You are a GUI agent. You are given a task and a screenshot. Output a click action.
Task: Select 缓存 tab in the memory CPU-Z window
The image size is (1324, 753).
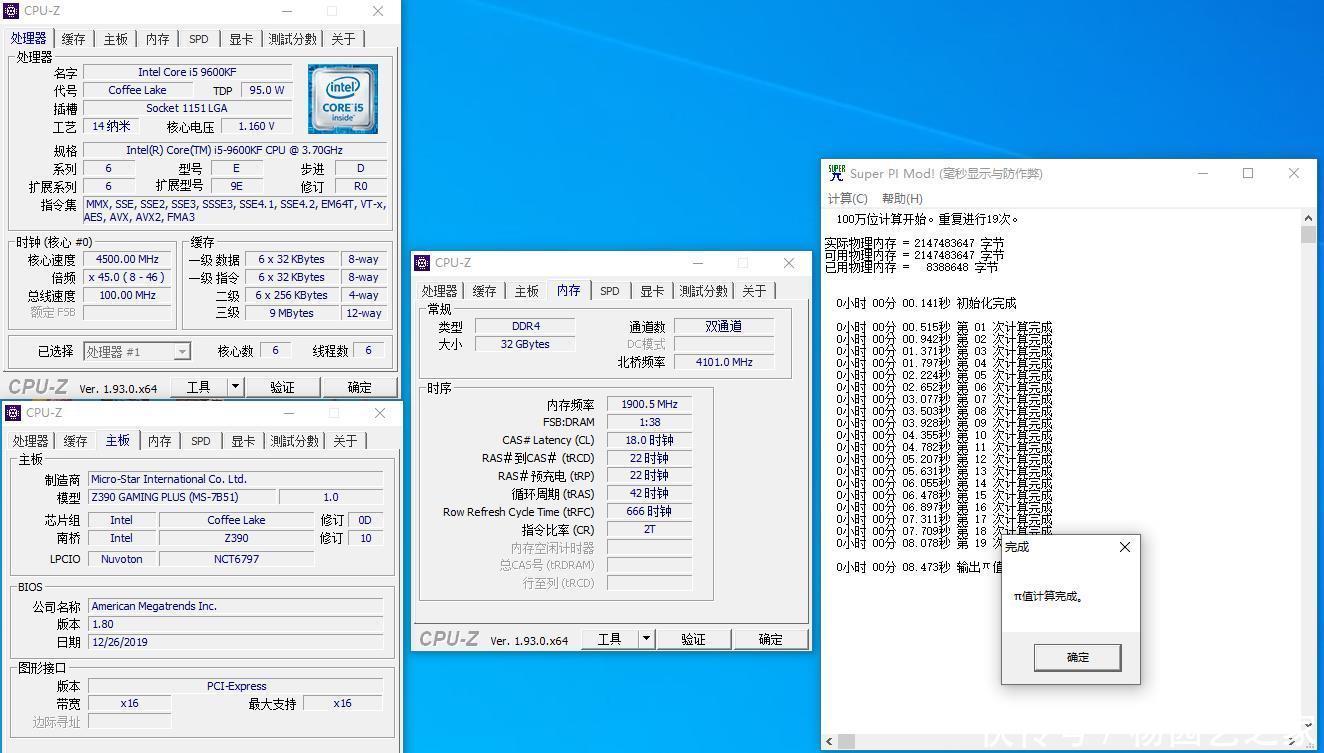click(x=485, y=291)
